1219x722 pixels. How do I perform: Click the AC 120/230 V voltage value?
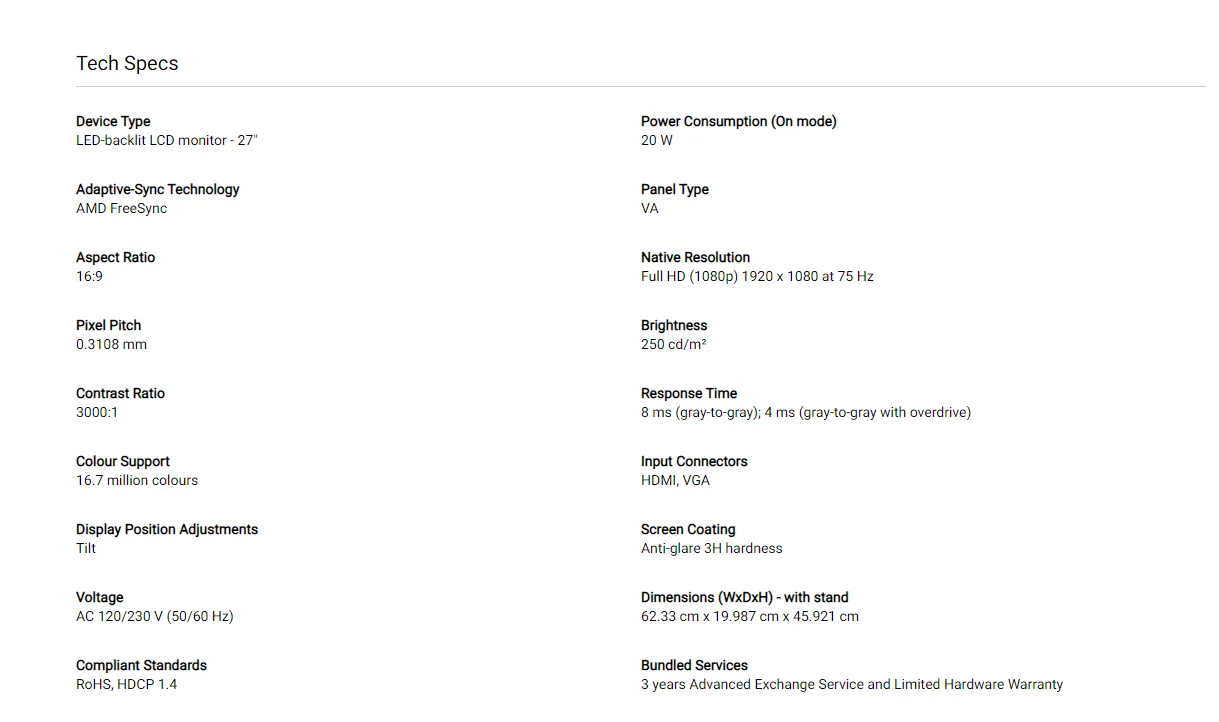tap(154, 616)
